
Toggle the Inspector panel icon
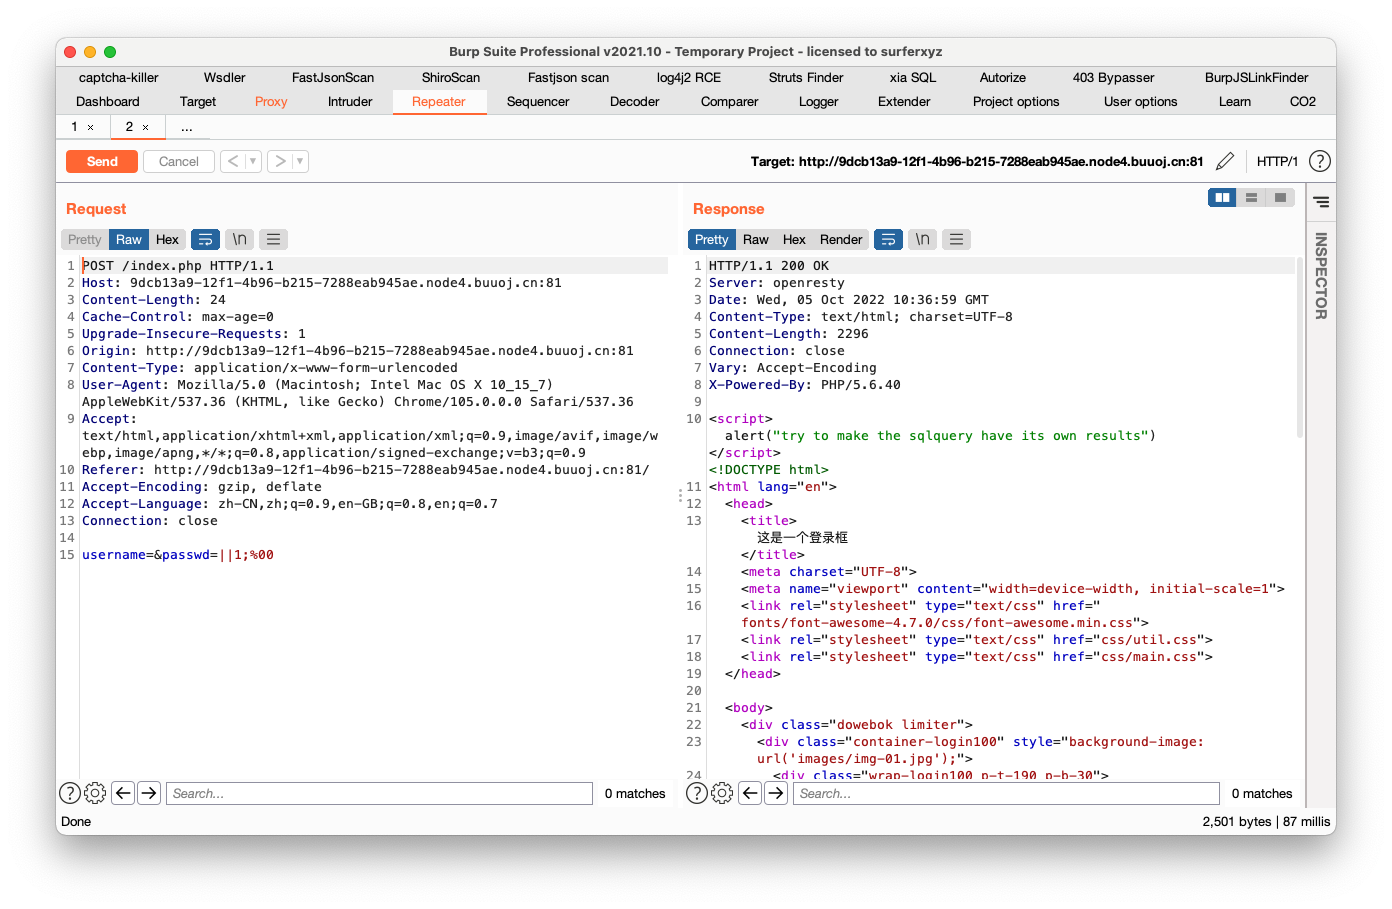coord(1321,202)
